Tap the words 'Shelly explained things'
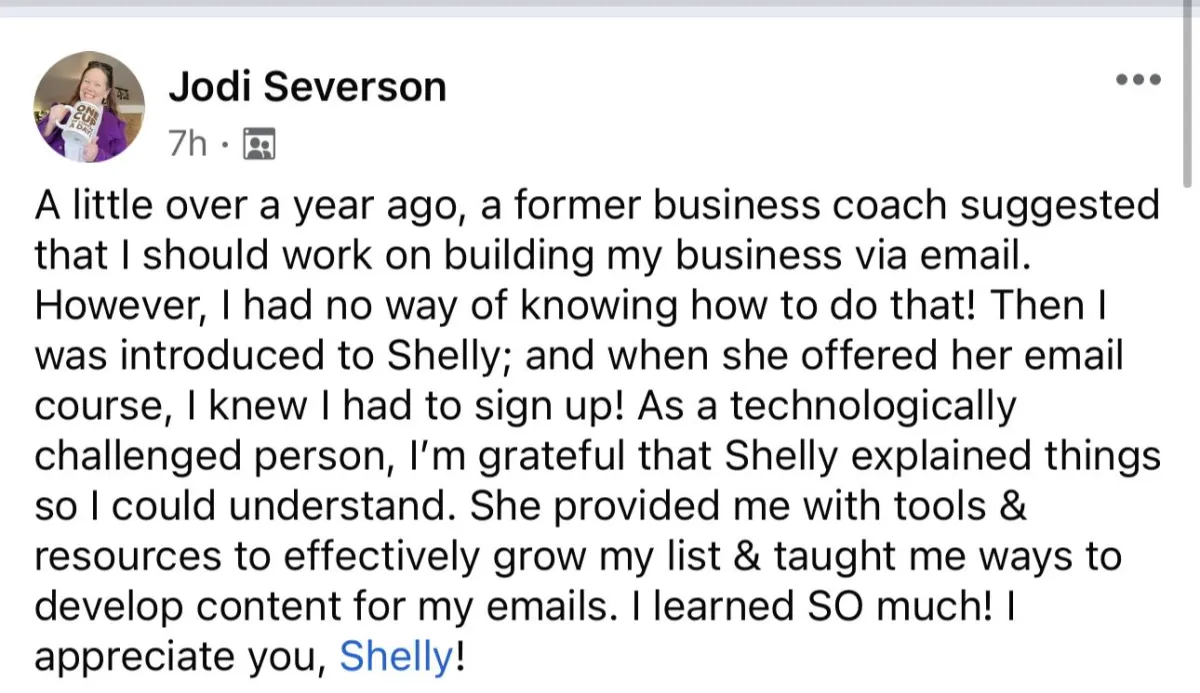 coord(943,457)
